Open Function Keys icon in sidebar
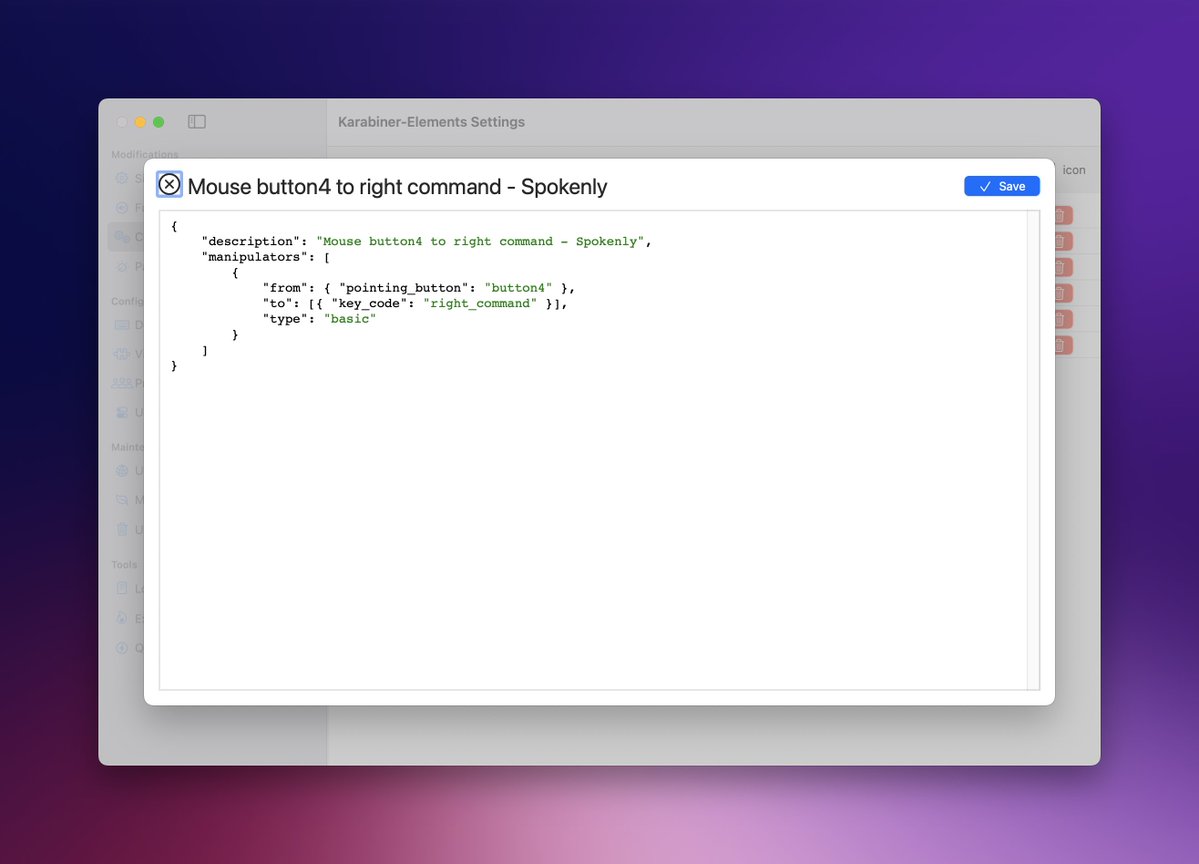 click(x=122, y=207)
